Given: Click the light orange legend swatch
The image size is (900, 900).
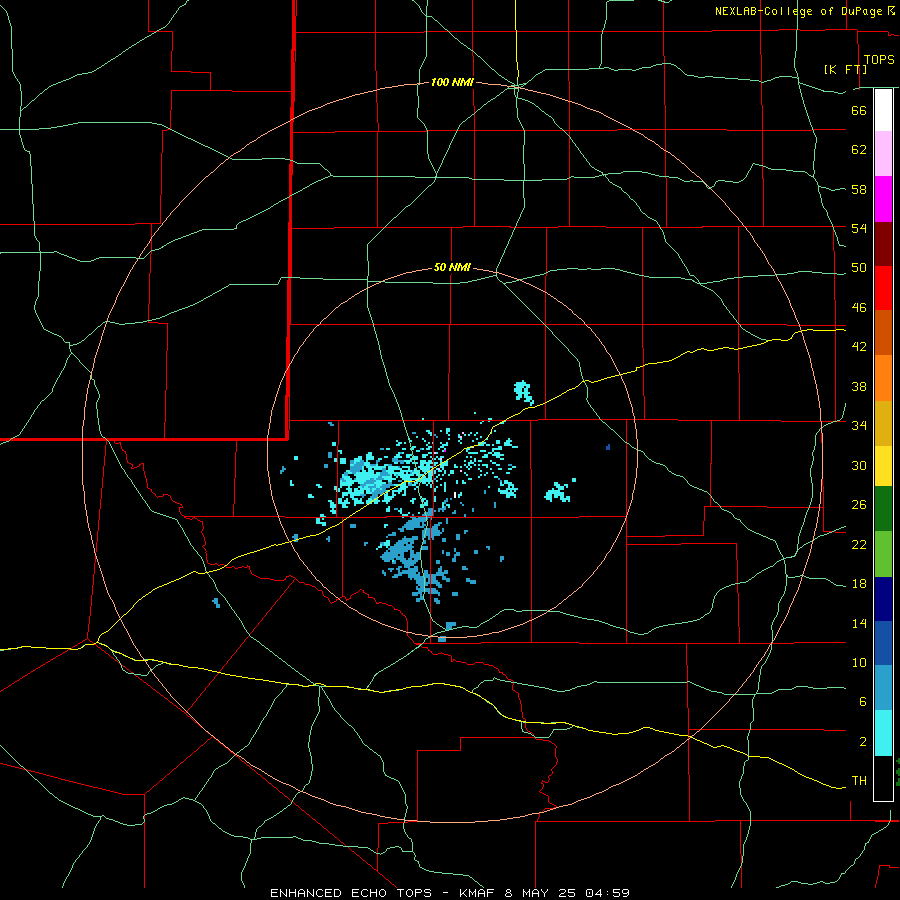Looking at the screenshot, I should click(883, 378).
